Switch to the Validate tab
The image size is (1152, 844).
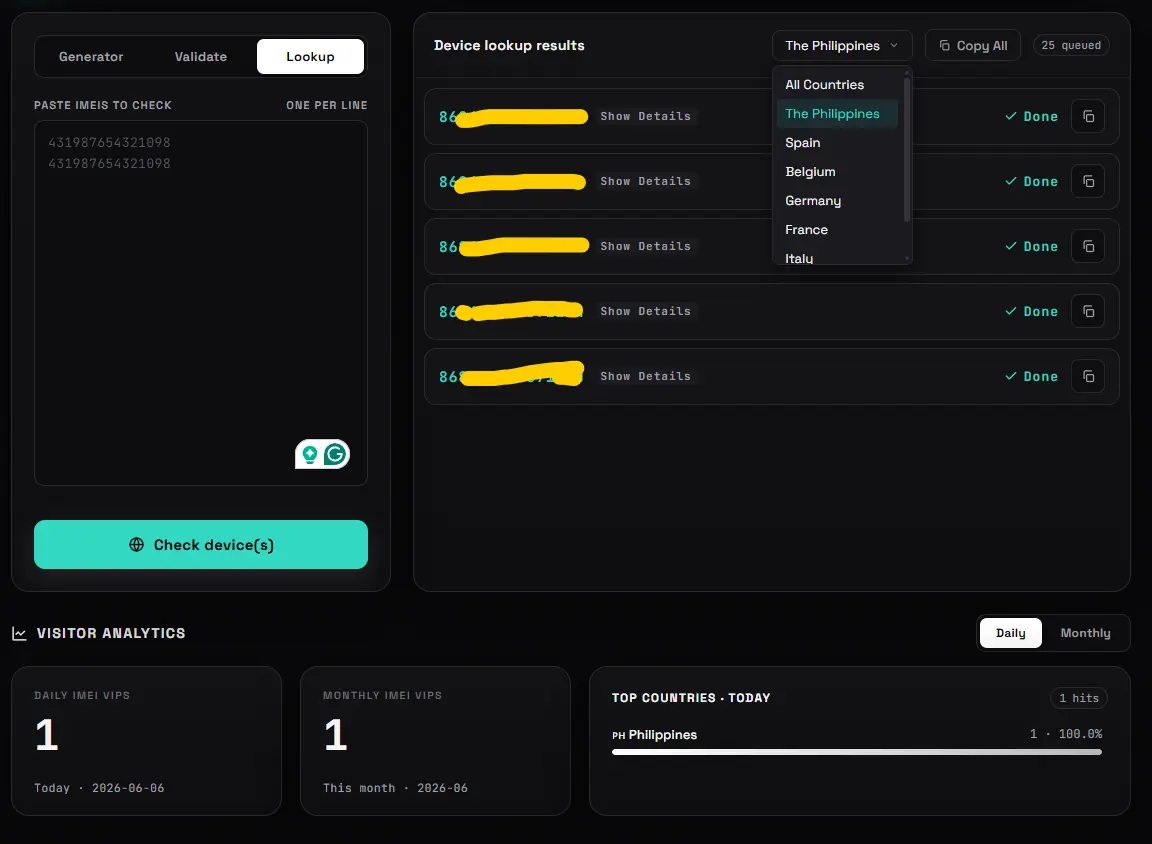[201, 57]
